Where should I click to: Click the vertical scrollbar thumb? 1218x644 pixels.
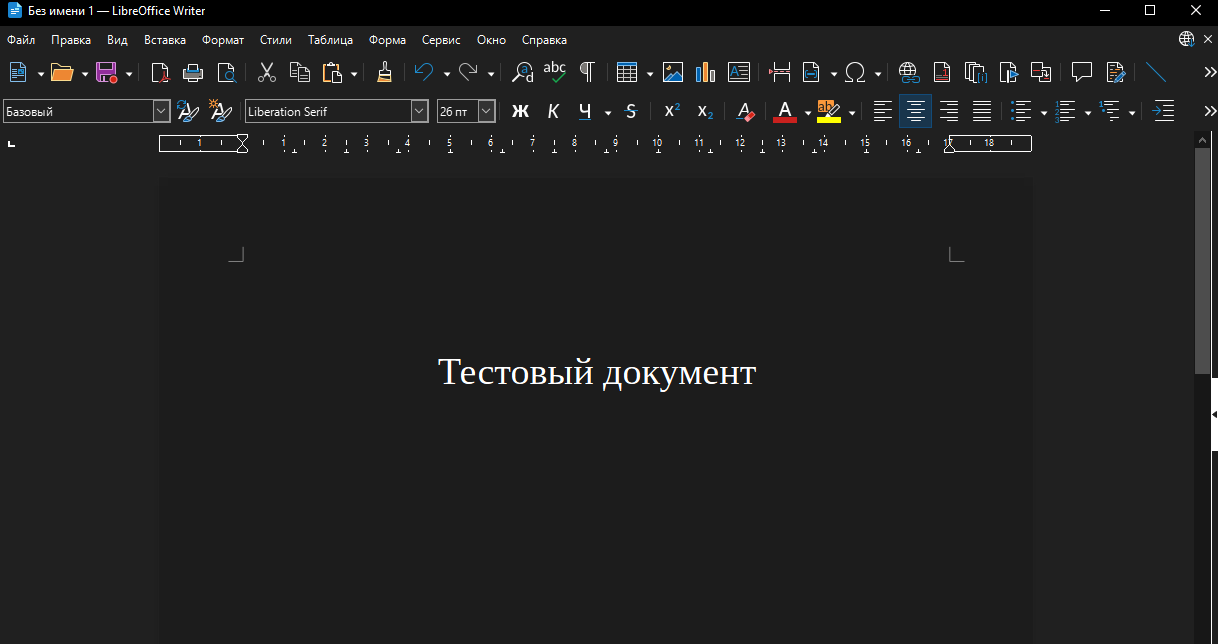pyautogui.click(x=1202, y=260)
